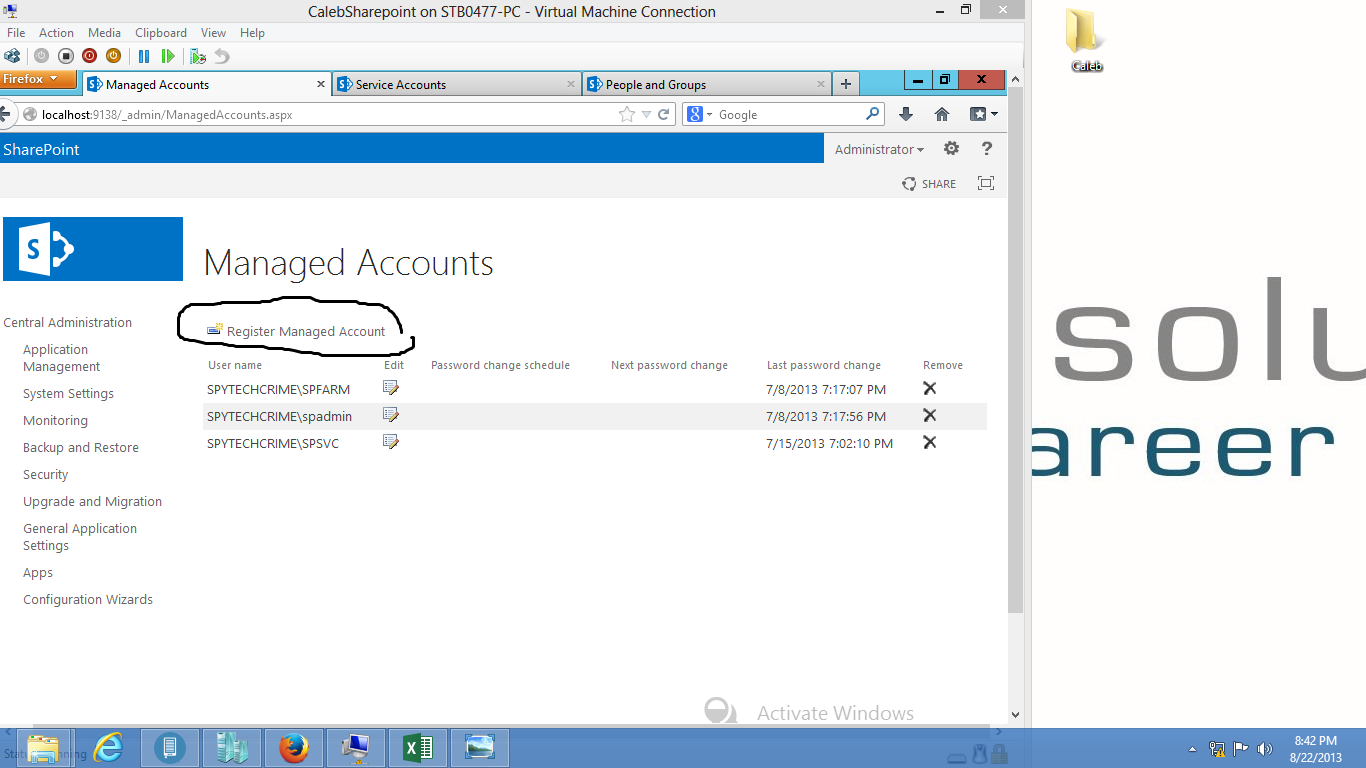Viewport: 1366px width, 768px height.
Task: Go to General Application Settings
Action: (x=80, y=537)
